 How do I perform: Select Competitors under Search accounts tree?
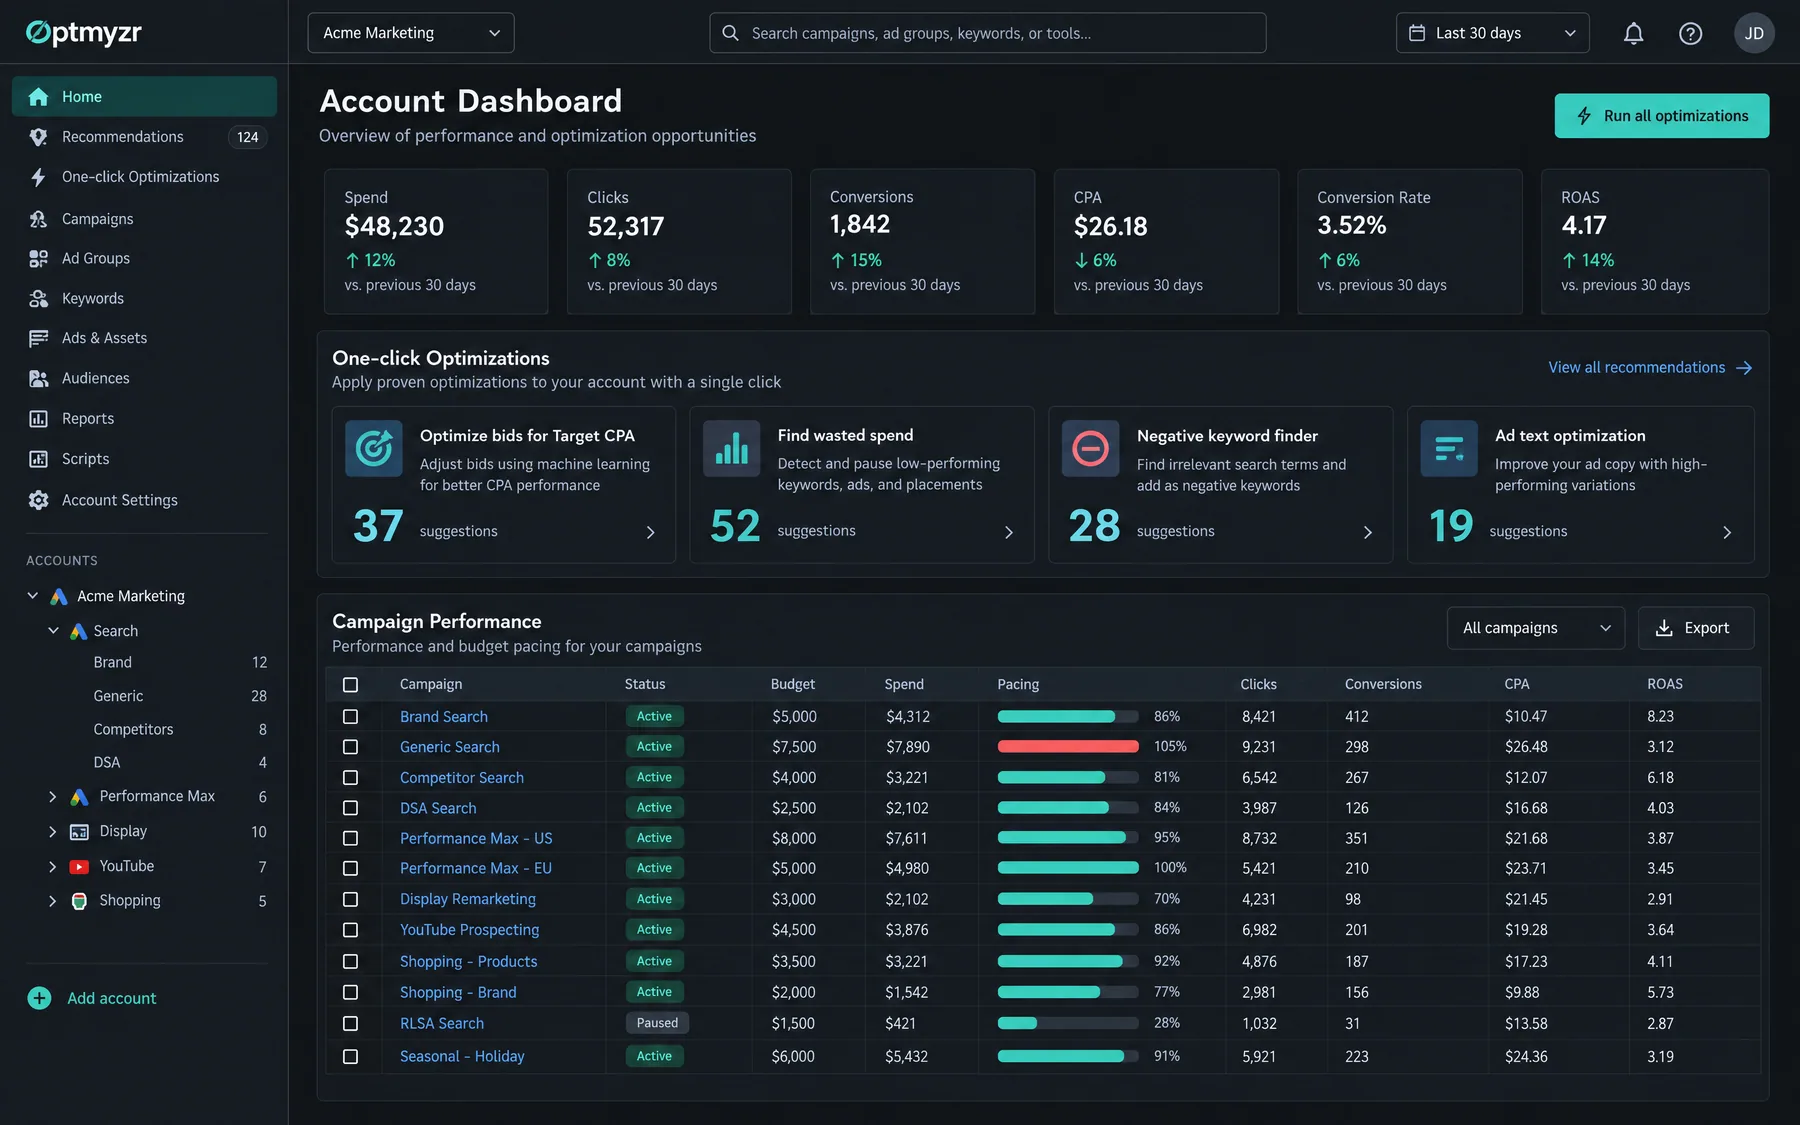coord(133,730)
